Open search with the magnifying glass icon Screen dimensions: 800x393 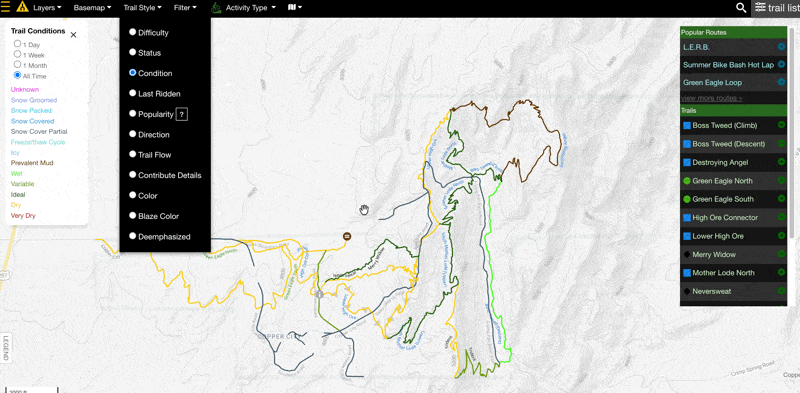coord(741,8)
